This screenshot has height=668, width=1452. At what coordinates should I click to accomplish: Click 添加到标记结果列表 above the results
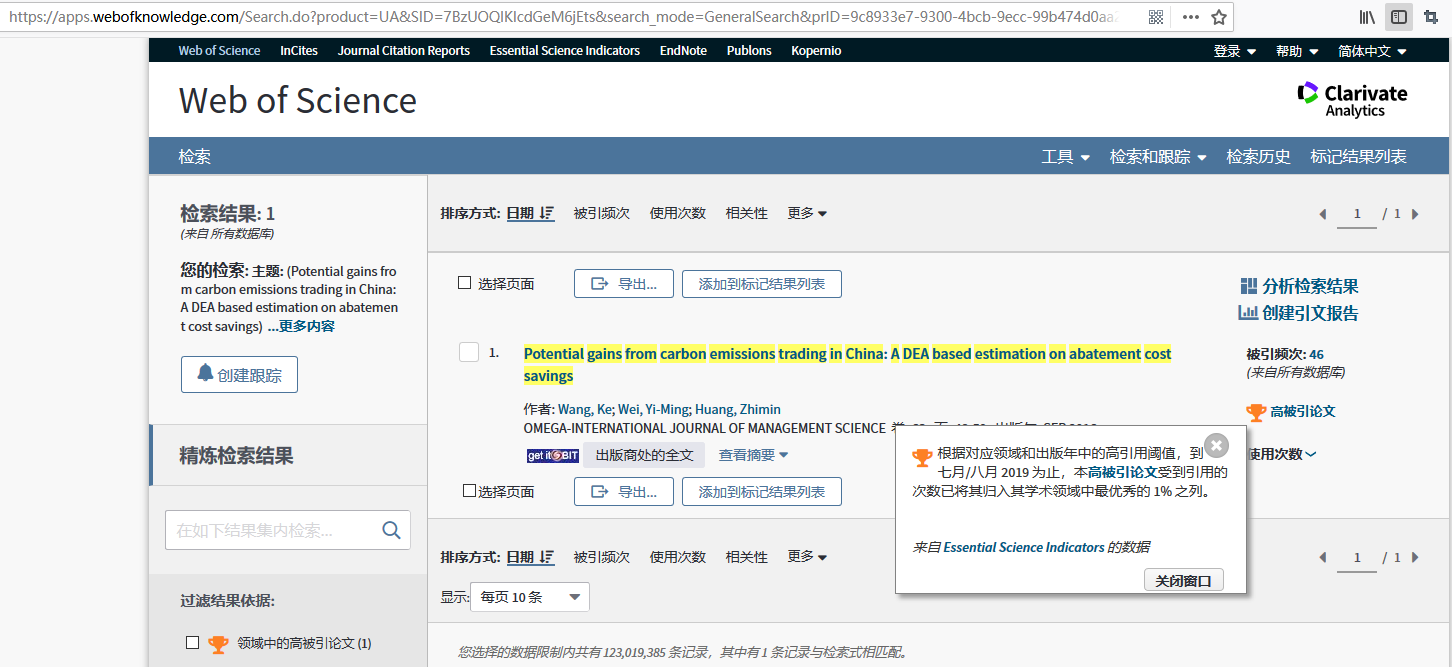click(x=762, y=284)
